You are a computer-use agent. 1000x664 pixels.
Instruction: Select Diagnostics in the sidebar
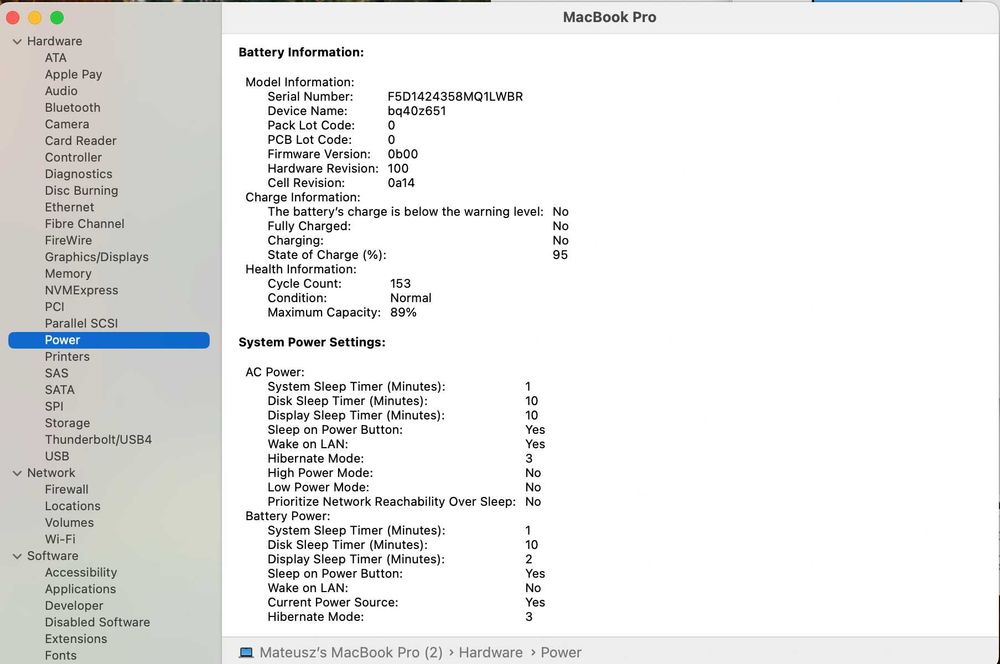(78, 174)
